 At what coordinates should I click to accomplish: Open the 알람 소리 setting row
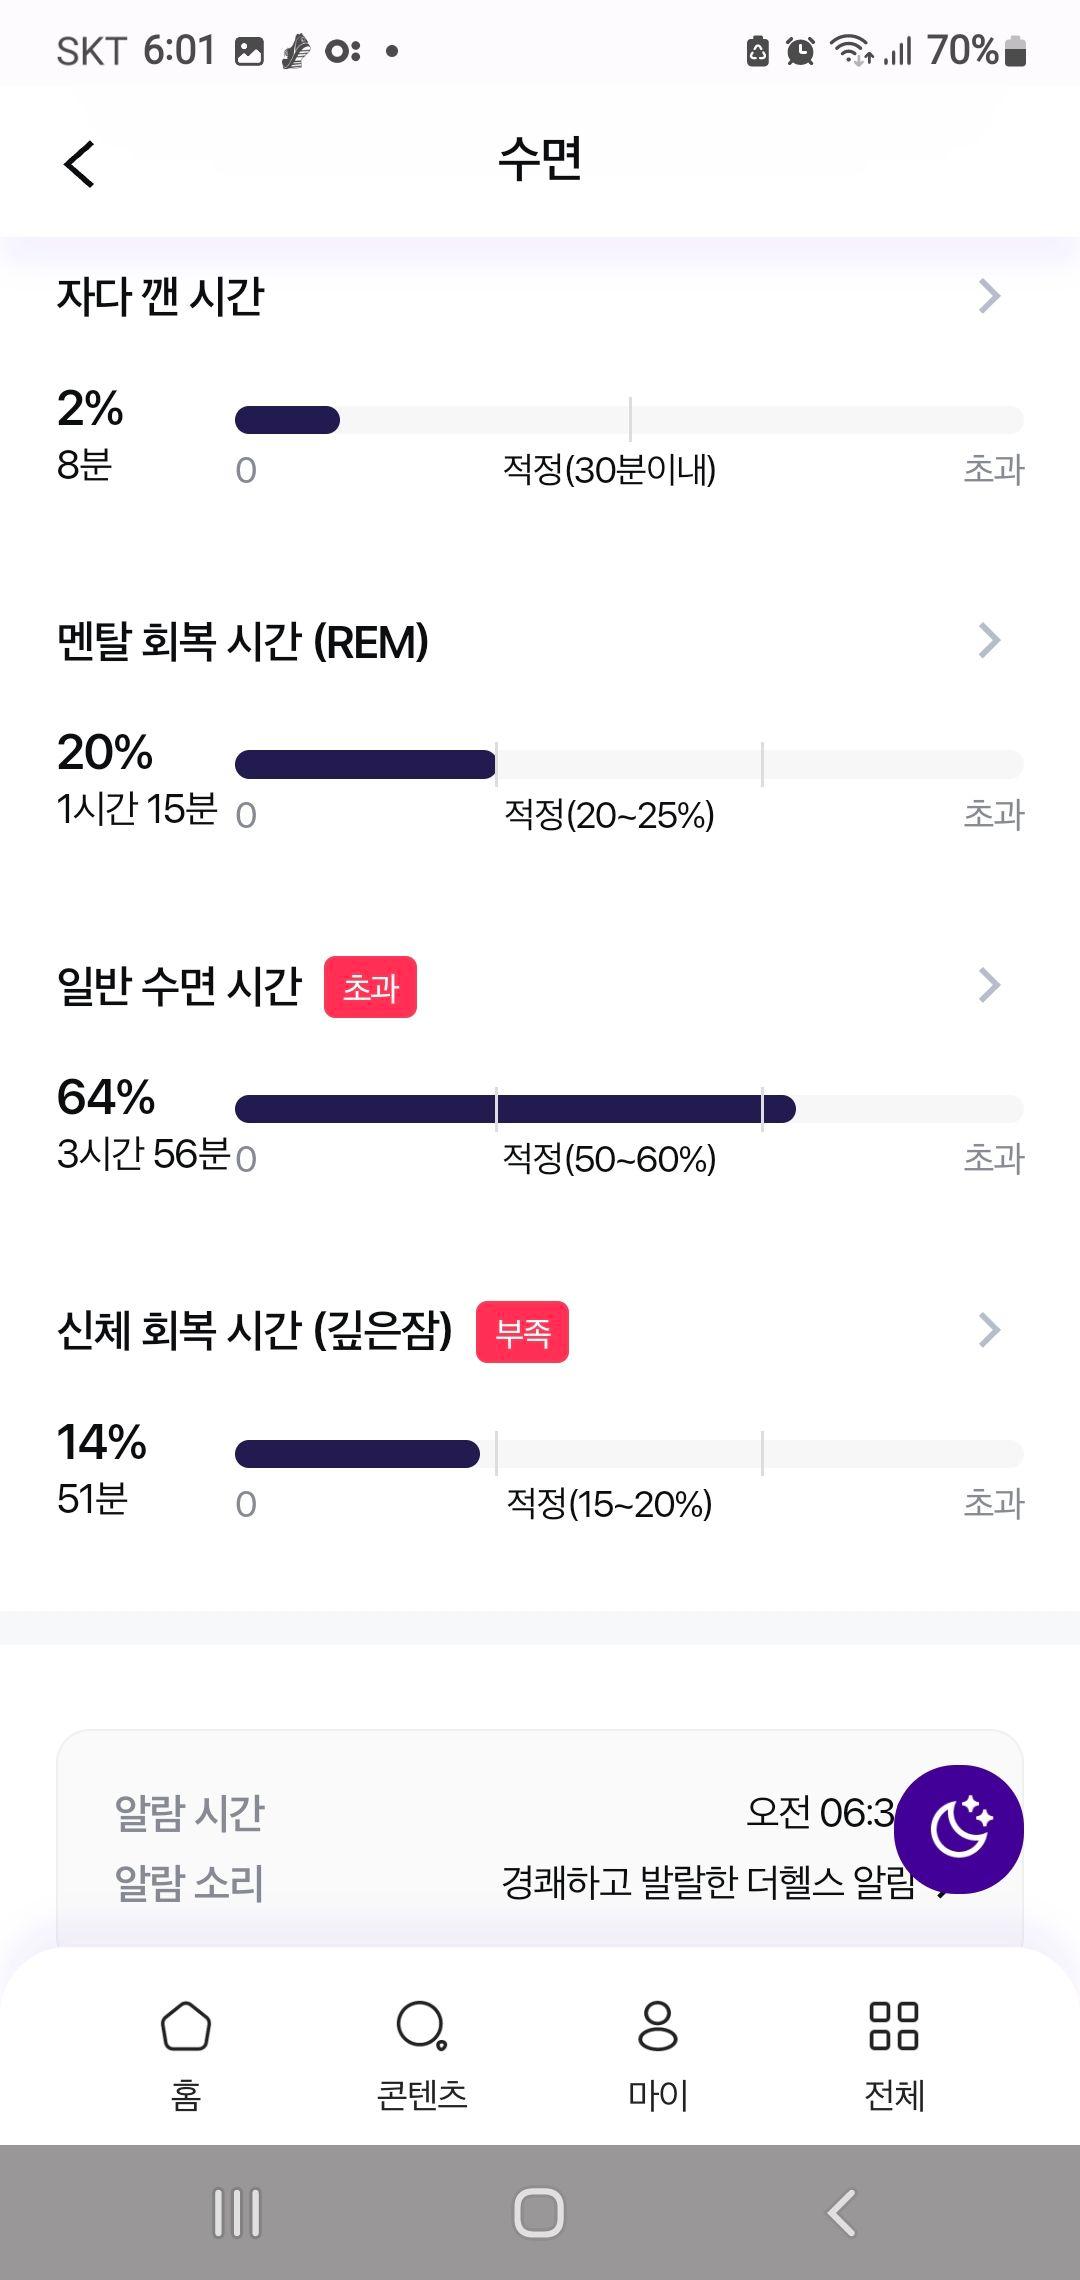(x=539, y=1883)
